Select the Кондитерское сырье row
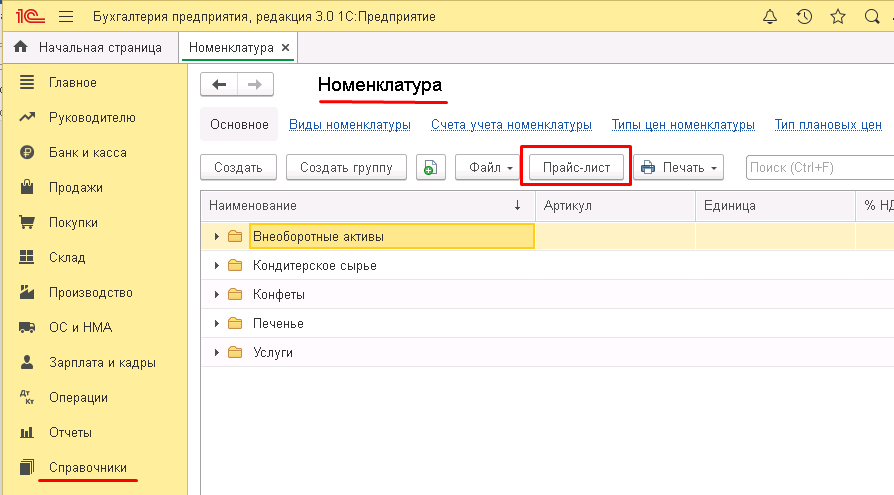The width and height of the screenshot is (894, 495). [x=547, y=265]
